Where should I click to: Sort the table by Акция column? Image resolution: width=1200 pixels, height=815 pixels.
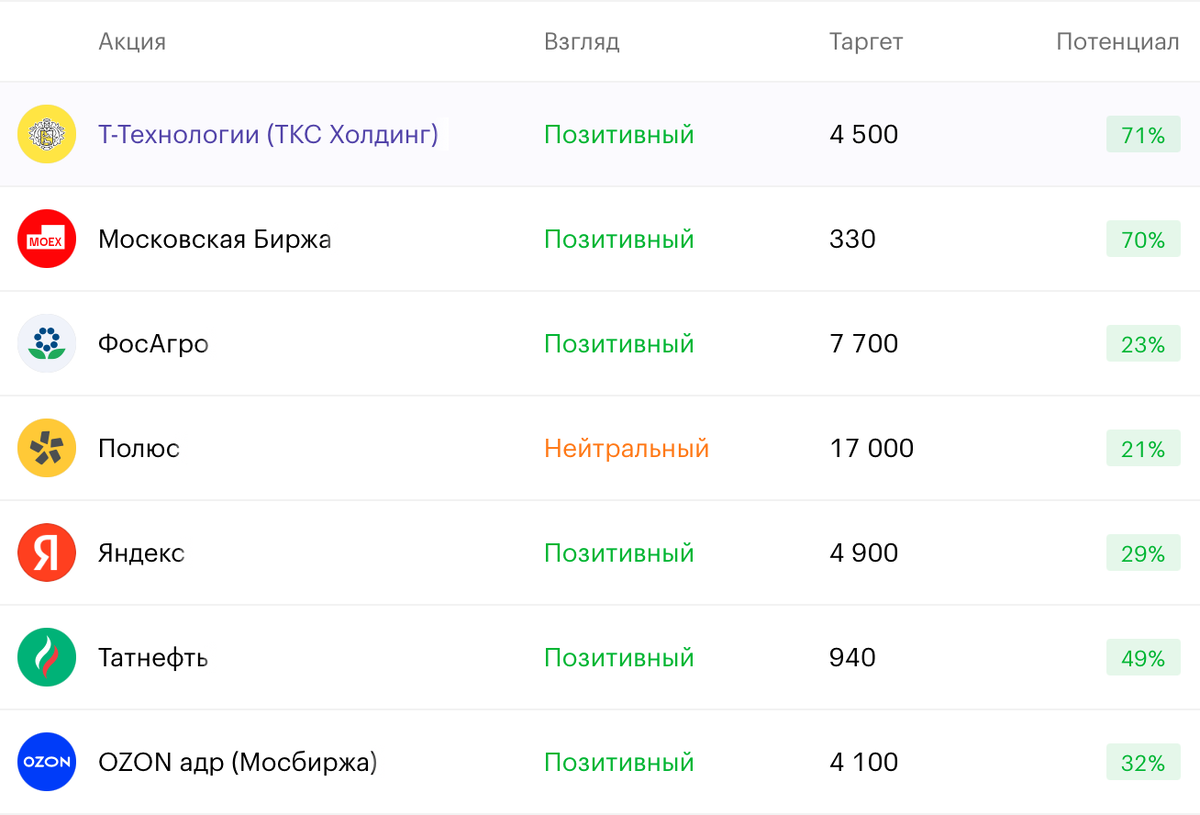(132, 42)
